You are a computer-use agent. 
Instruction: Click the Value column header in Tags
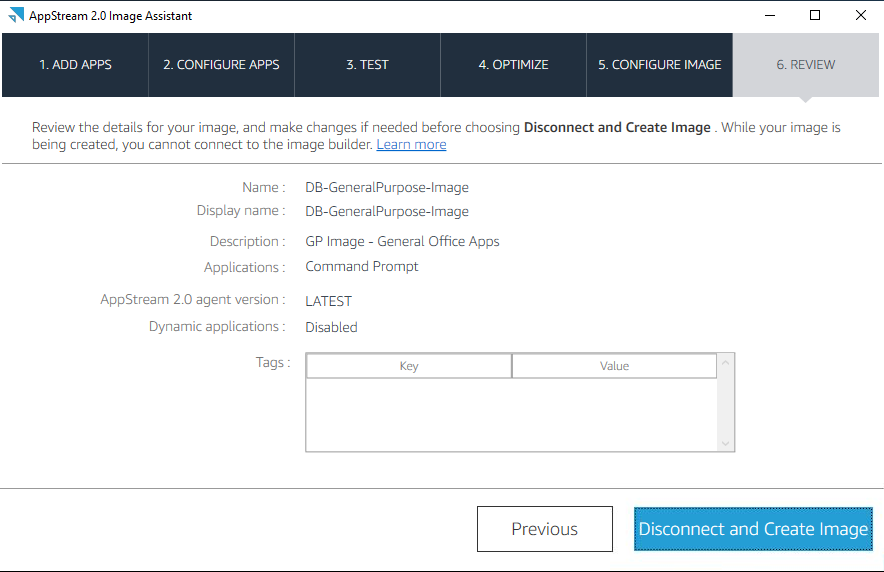point(615,366)
